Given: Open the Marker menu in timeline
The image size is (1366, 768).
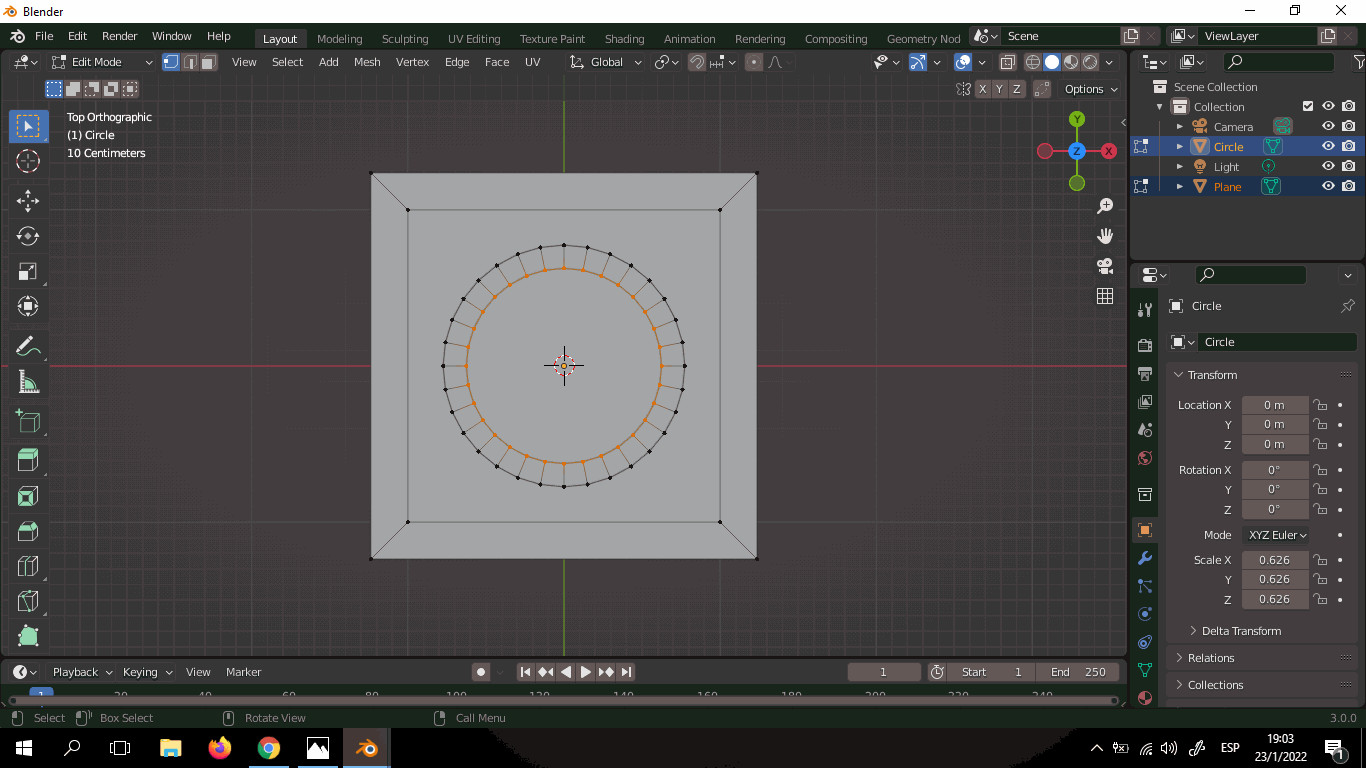Looking at the screenshot, I should (243, 672).
